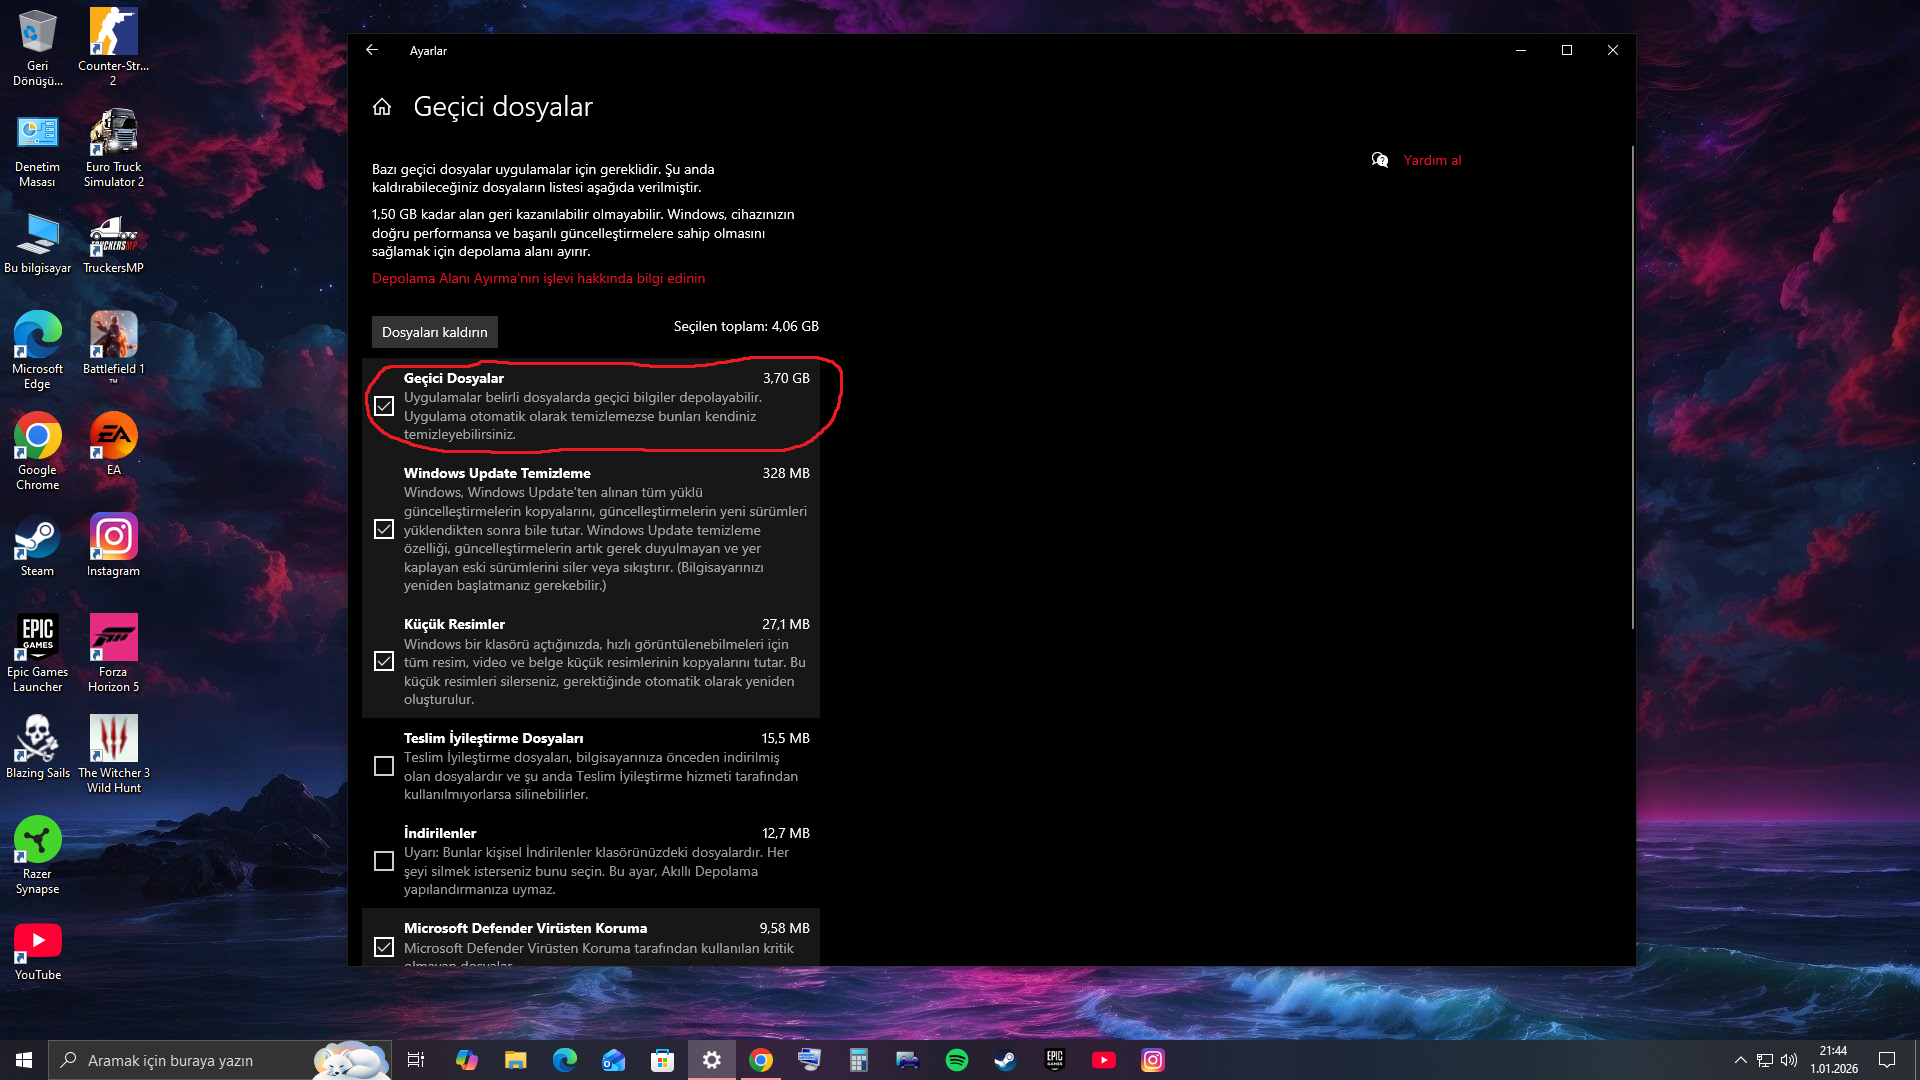Viewport: 1920px width, 1080px height.
Task: Open the network icon in system tray
Action: (x=1765, y=1060)
